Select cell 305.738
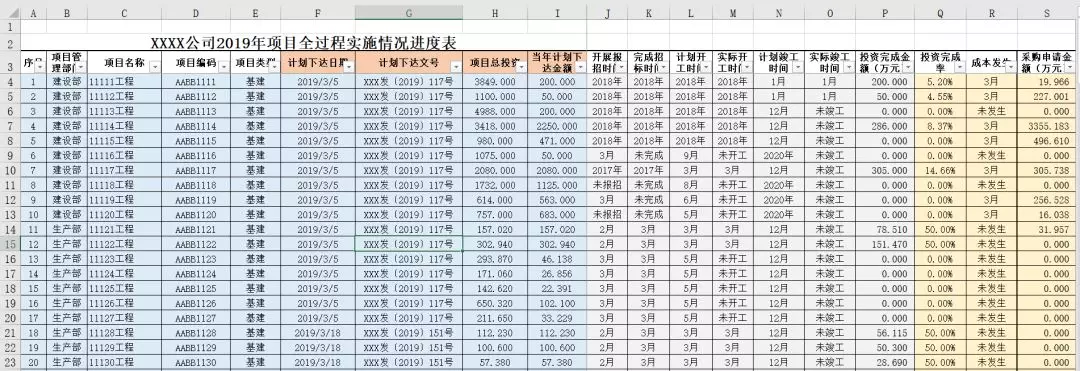This screenshot has width=1080, height=371. tap(1047, 171)
